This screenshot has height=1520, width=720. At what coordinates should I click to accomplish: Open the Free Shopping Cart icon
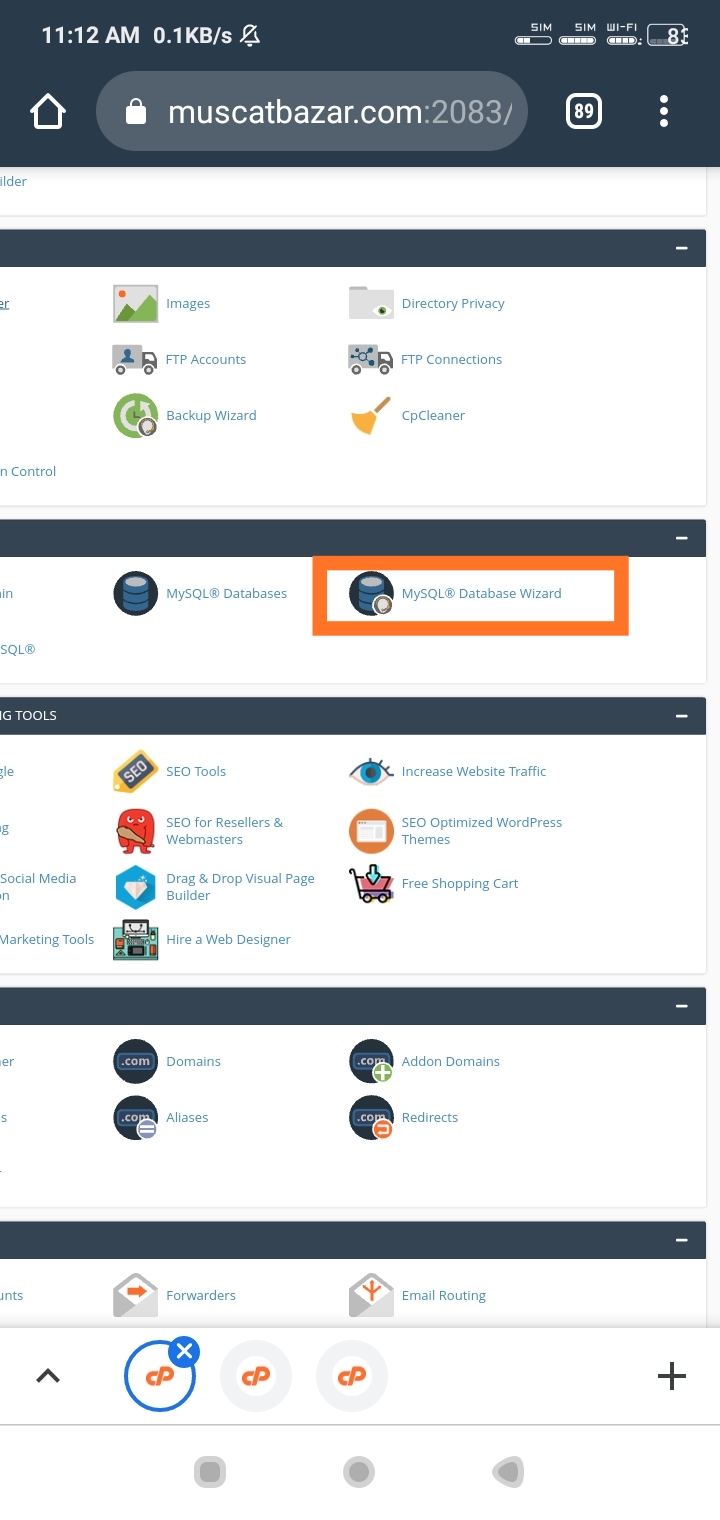(x=370, y=884)
